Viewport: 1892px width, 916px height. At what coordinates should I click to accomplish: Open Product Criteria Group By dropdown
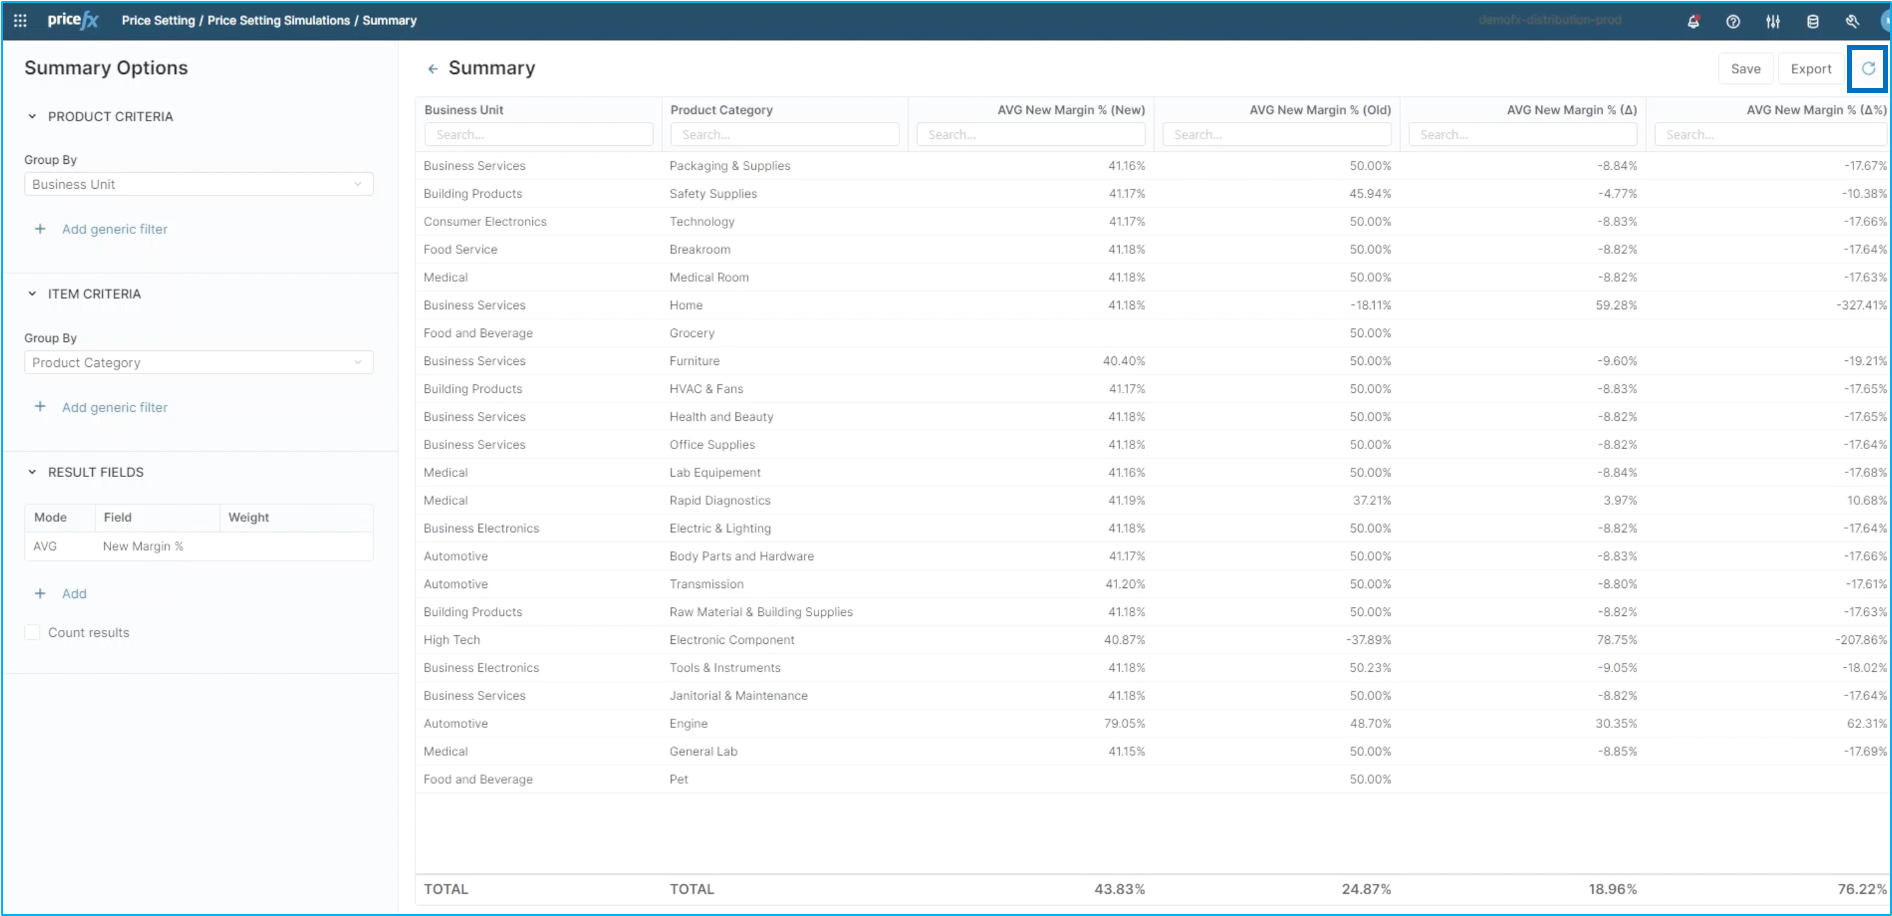pos(198,184)
